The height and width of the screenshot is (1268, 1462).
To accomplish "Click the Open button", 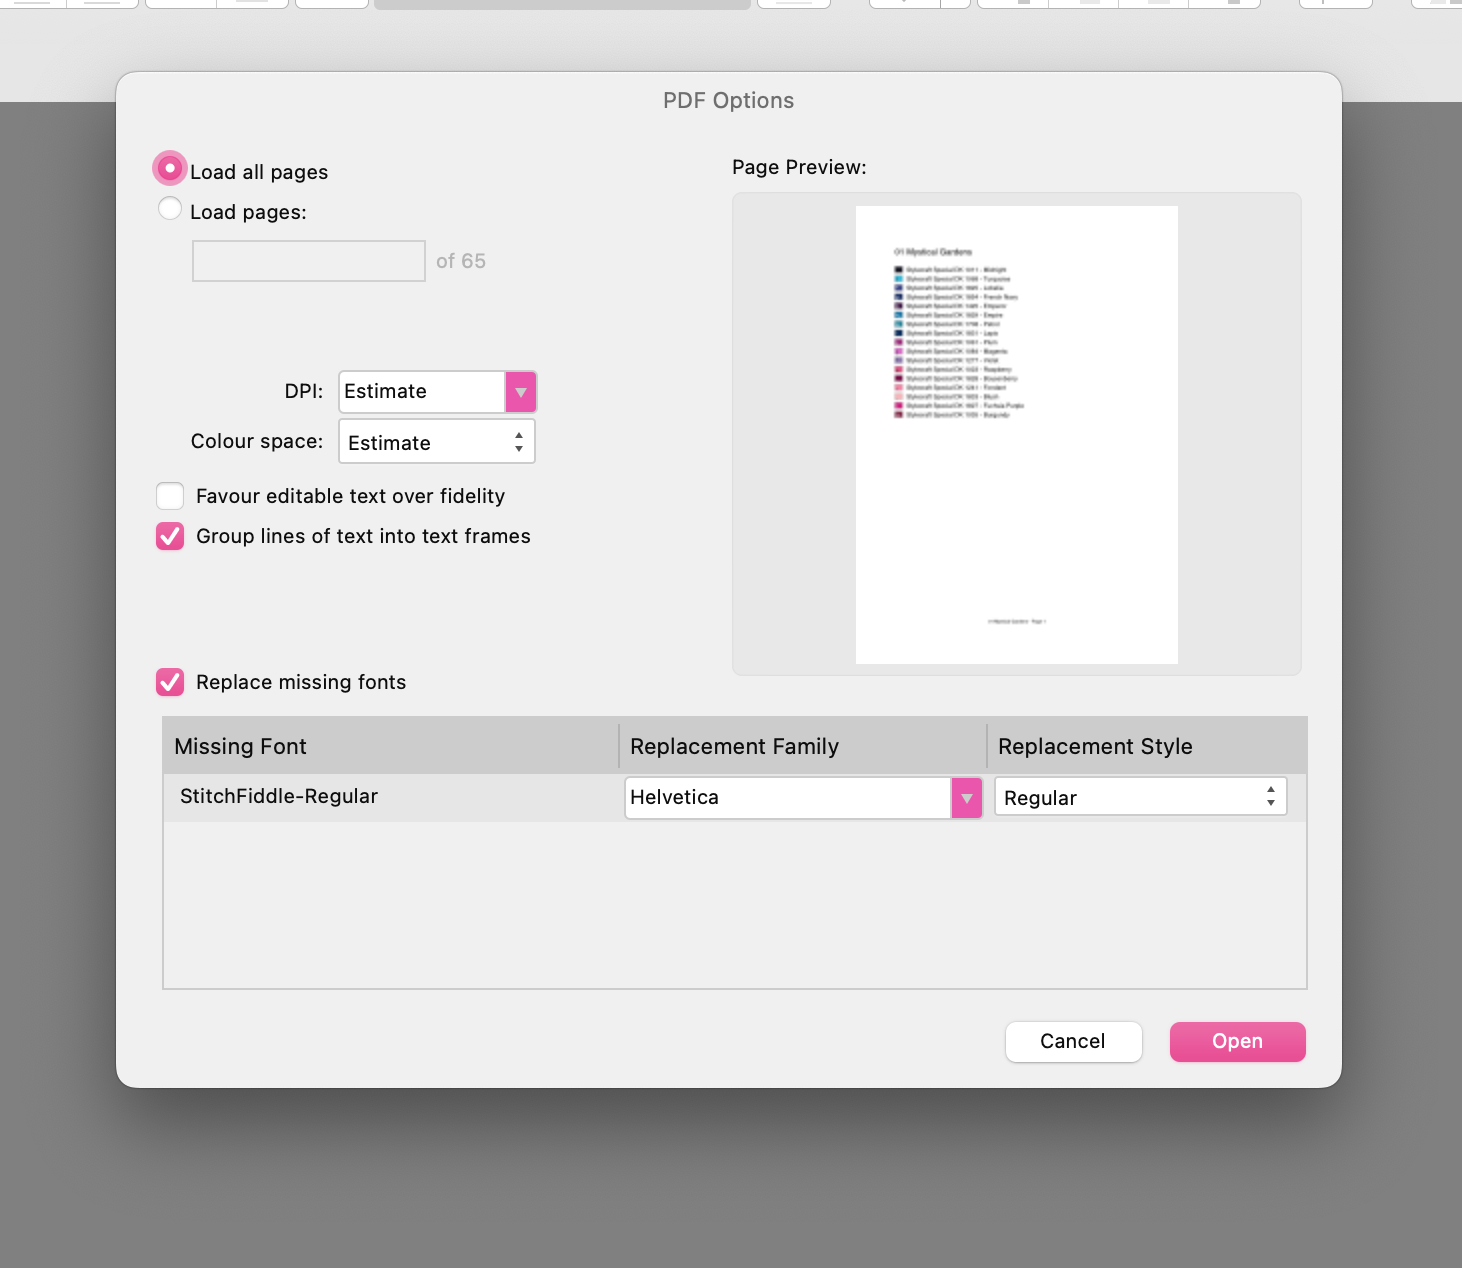I will (x=1237, y=1042).
